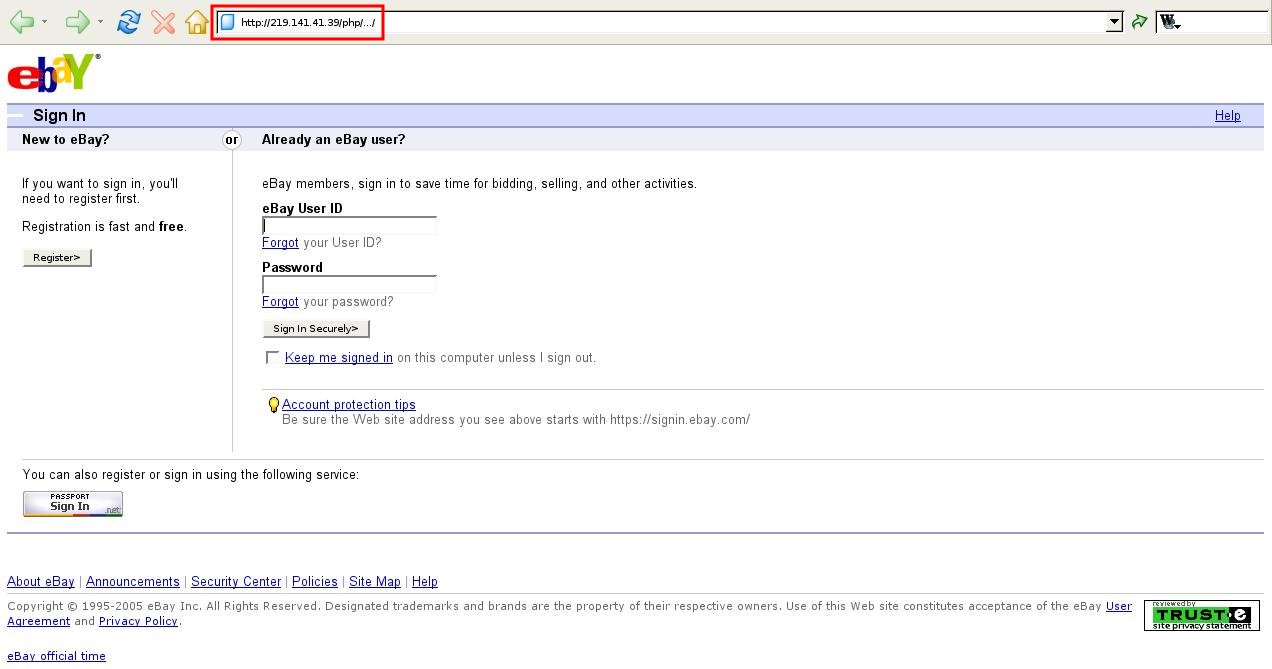The image size is (1272, 669).
Task: Click the page icon in the address bar
Action: point(227,22)
